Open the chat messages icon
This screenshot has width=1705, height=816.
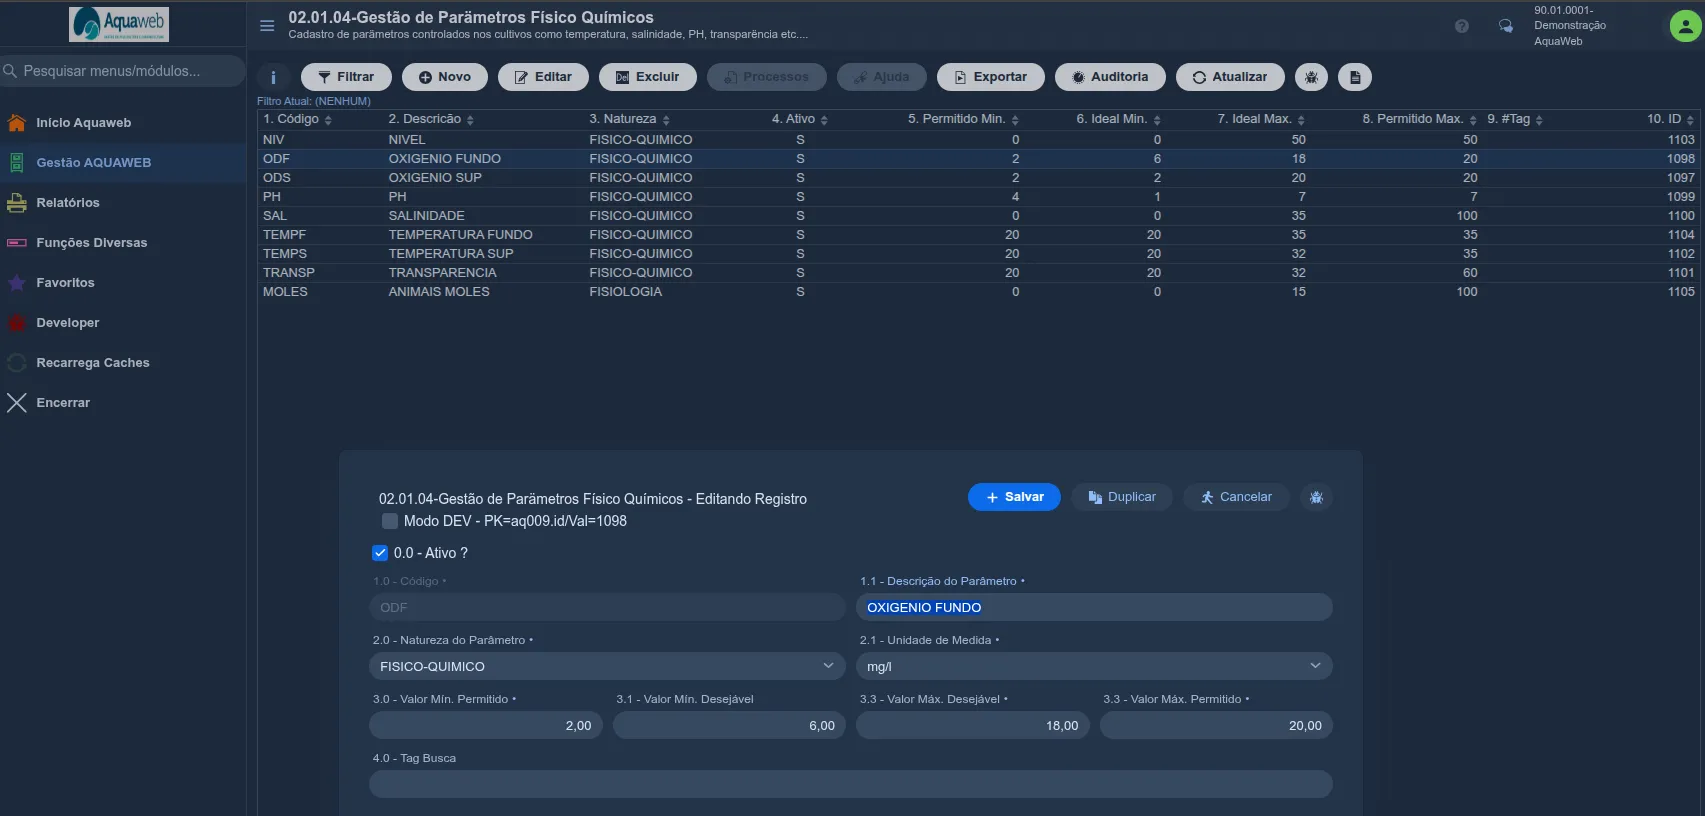coord(1505,26)
